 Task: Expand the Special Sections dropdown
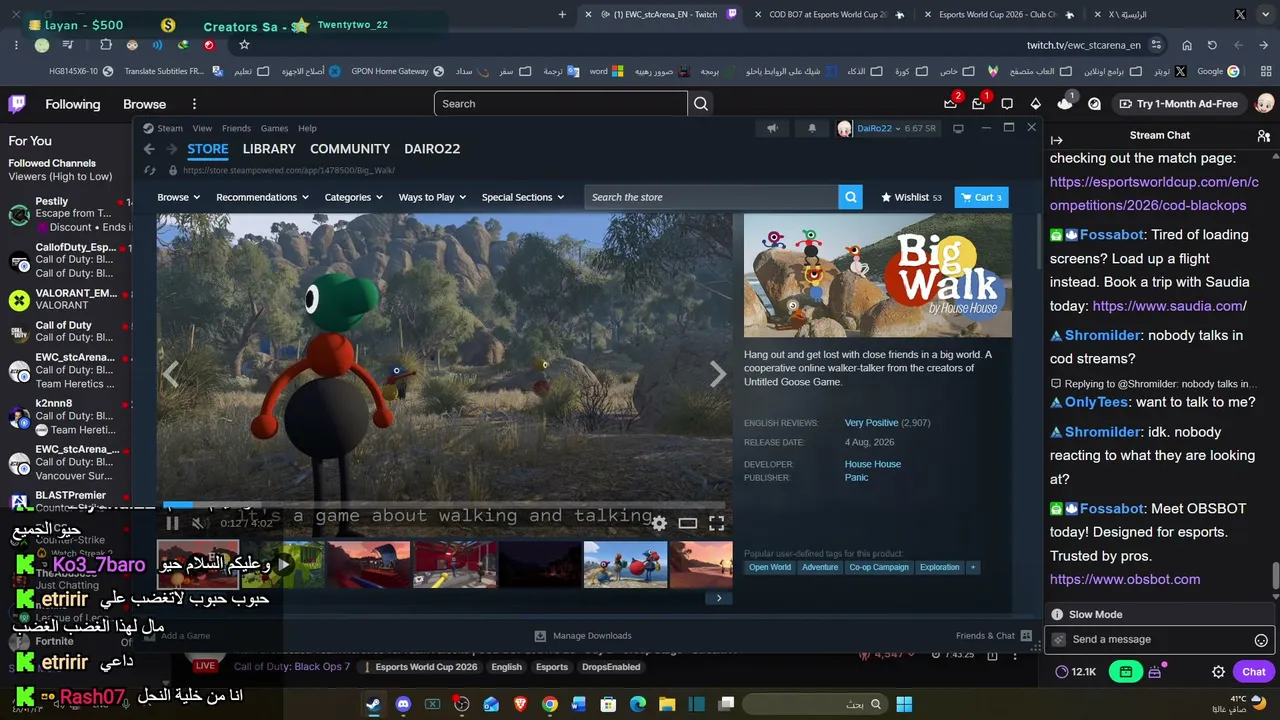pyautogui.click(x=522, y=197)
